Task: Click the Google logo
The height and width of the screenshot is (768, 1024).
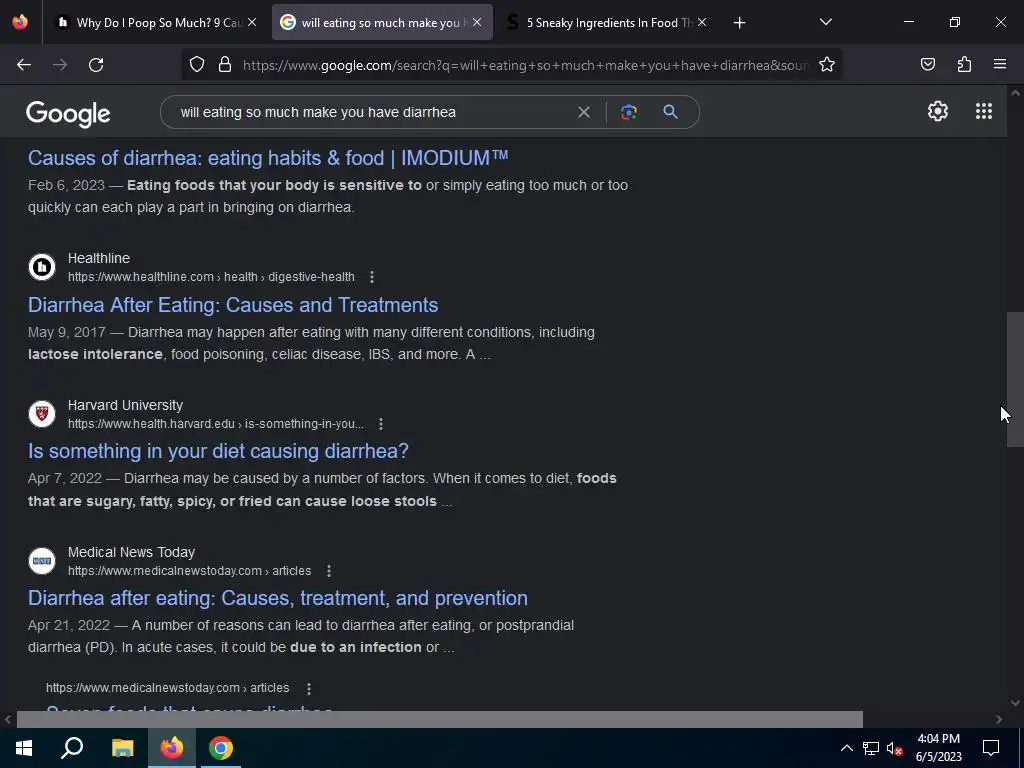Action: tap(68, 114)
